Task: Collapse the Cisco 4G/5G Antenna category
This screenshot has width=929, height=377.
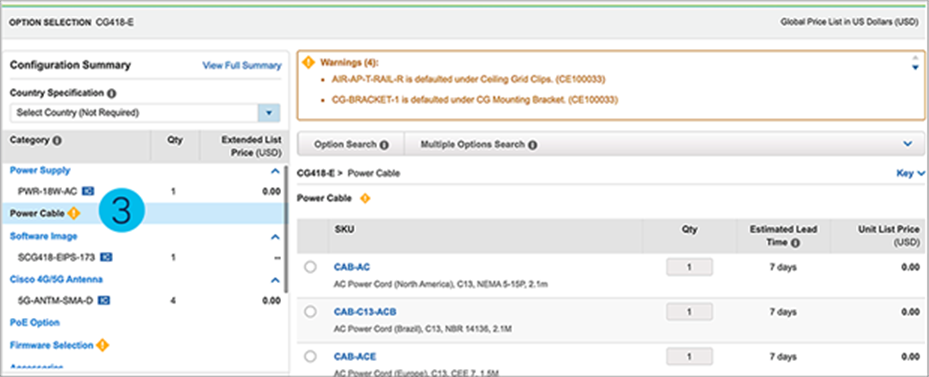Action: (274, 280)
